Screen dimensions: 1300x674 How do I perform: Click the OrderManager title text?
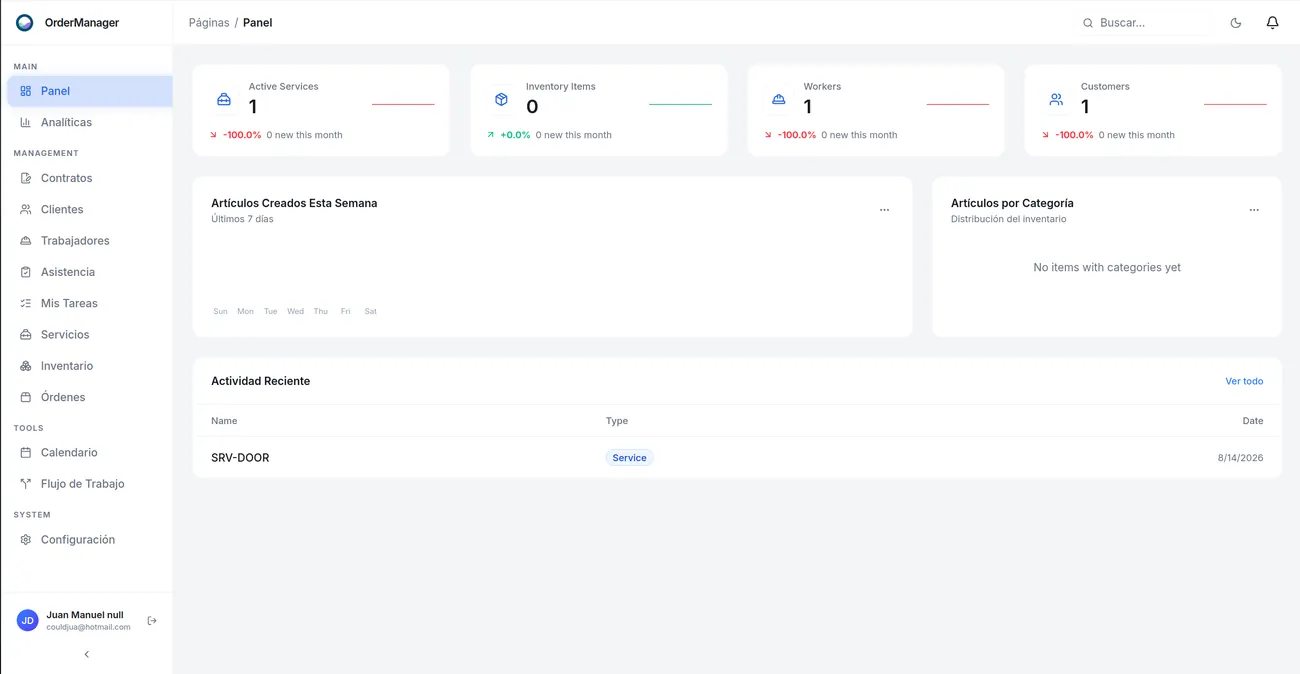pos(82,23)
